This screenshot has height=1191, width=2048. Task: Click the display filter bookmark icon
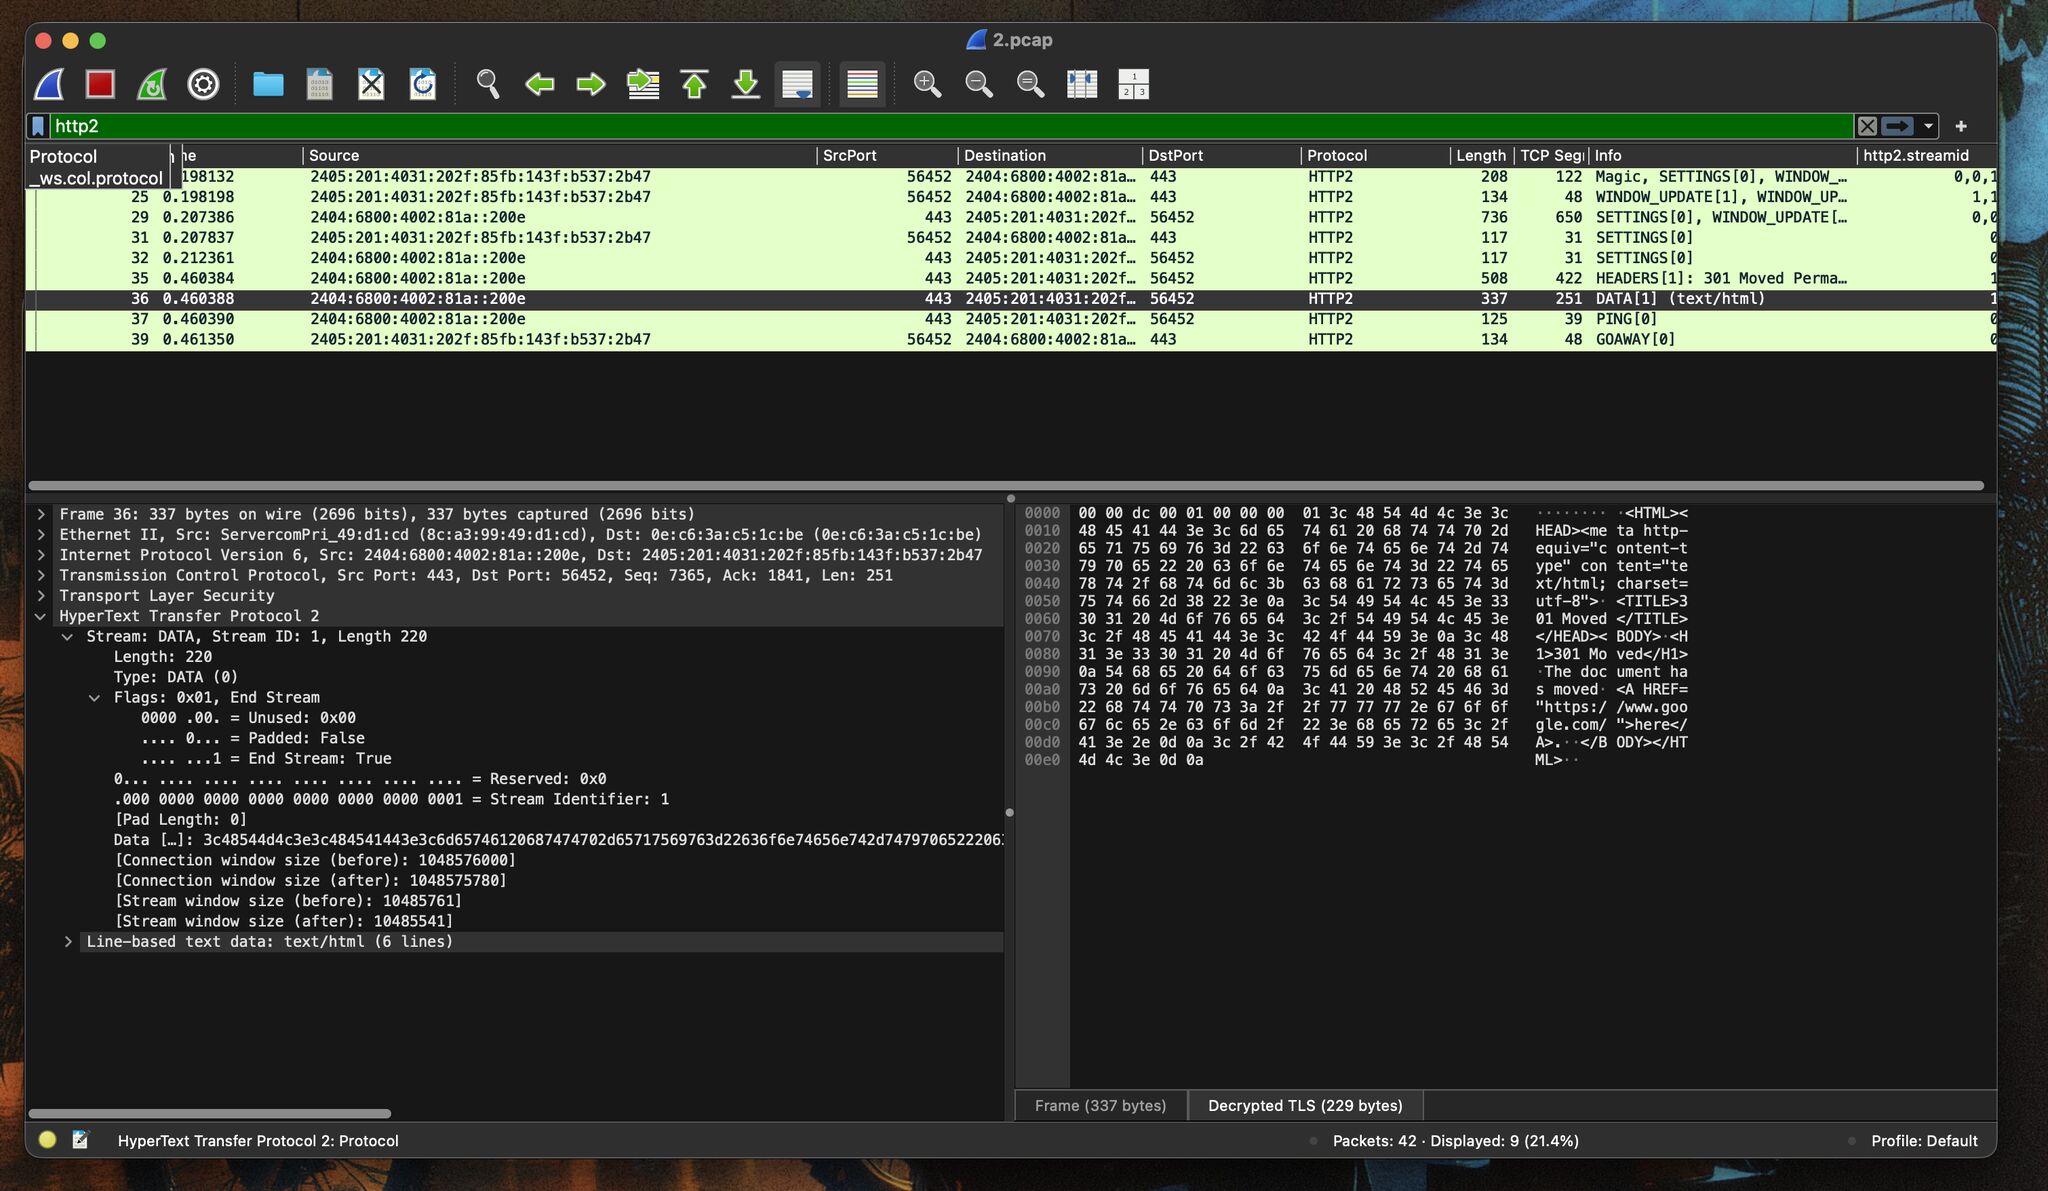click(38, 126)
